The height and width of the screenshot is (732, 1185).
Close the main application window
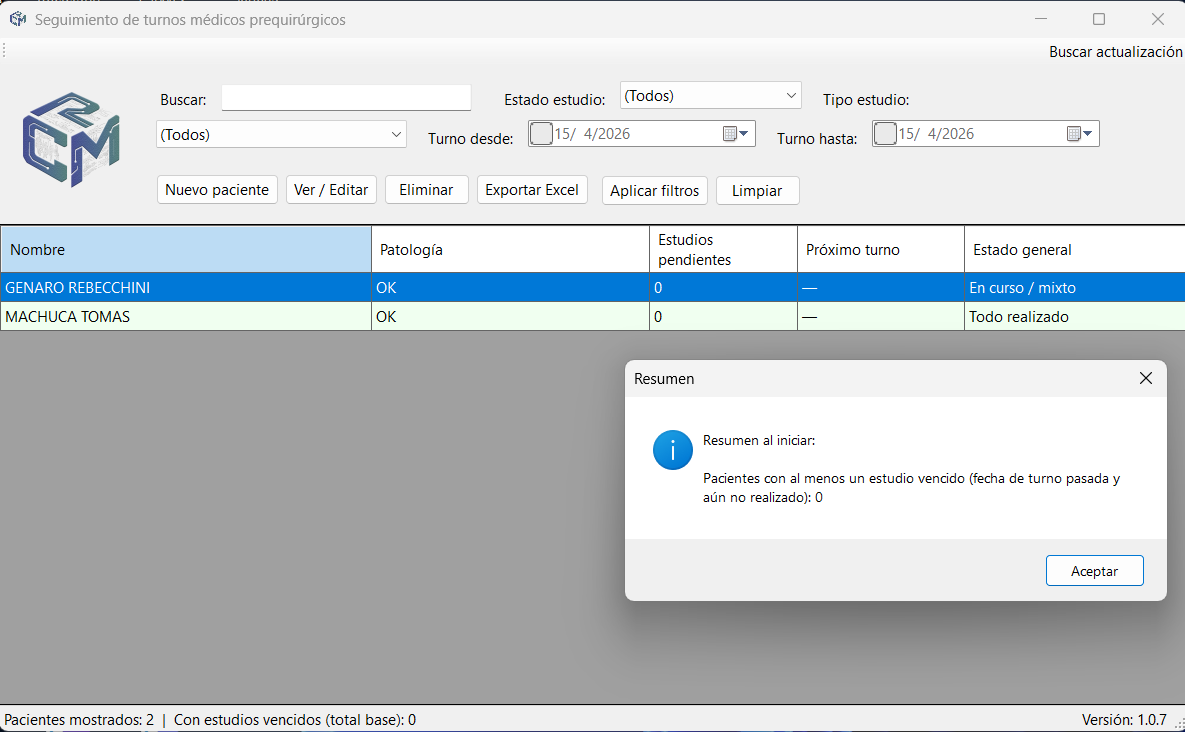[x=1157, y=19]
